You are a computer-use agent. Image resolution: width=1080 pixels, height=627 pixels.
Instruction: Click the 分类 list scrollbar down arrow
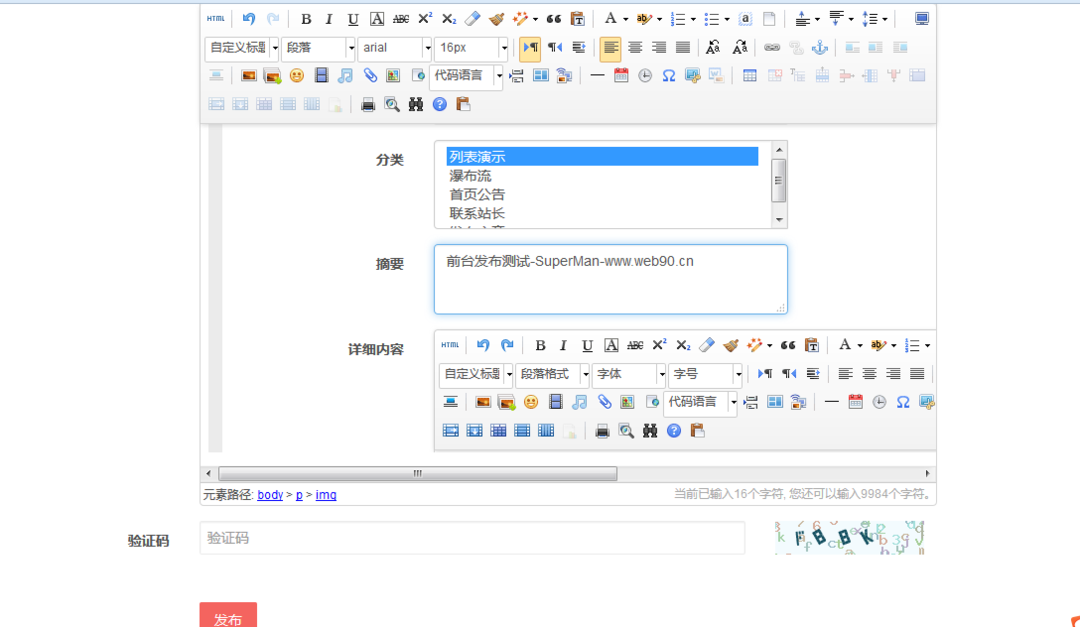point(779,220)
